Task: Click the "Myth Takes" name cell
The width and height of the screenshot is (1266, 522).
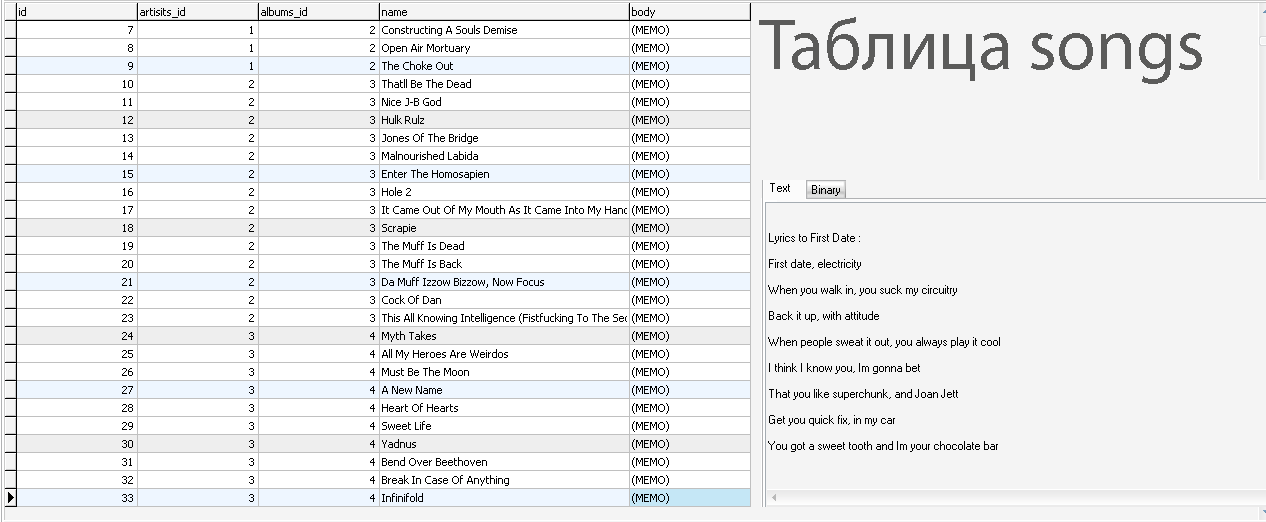Action: (409, 336)
